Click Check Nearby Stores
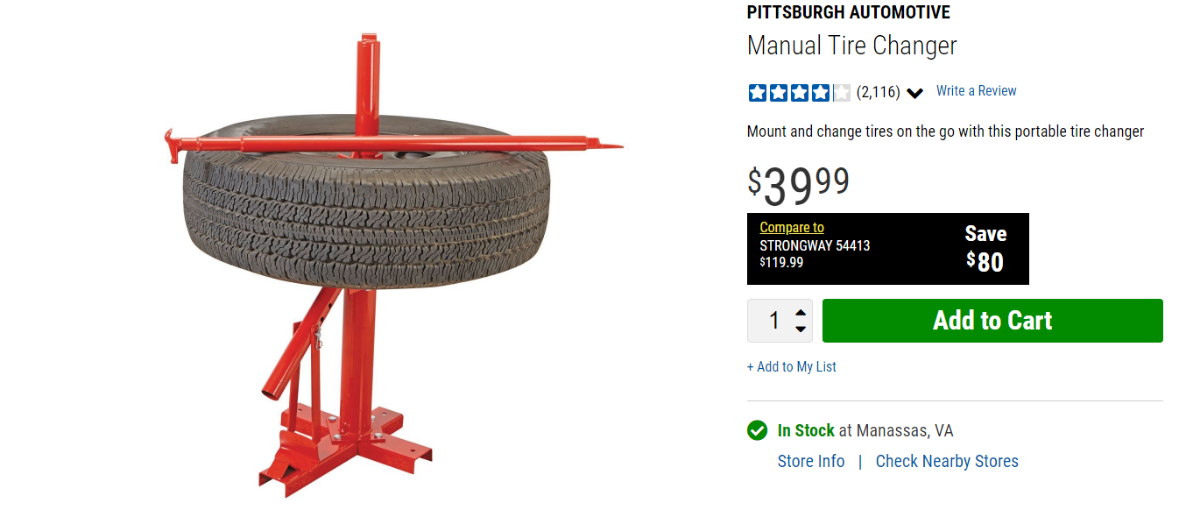The width and height of the screenshot is (1200, 531). [947, 461]
